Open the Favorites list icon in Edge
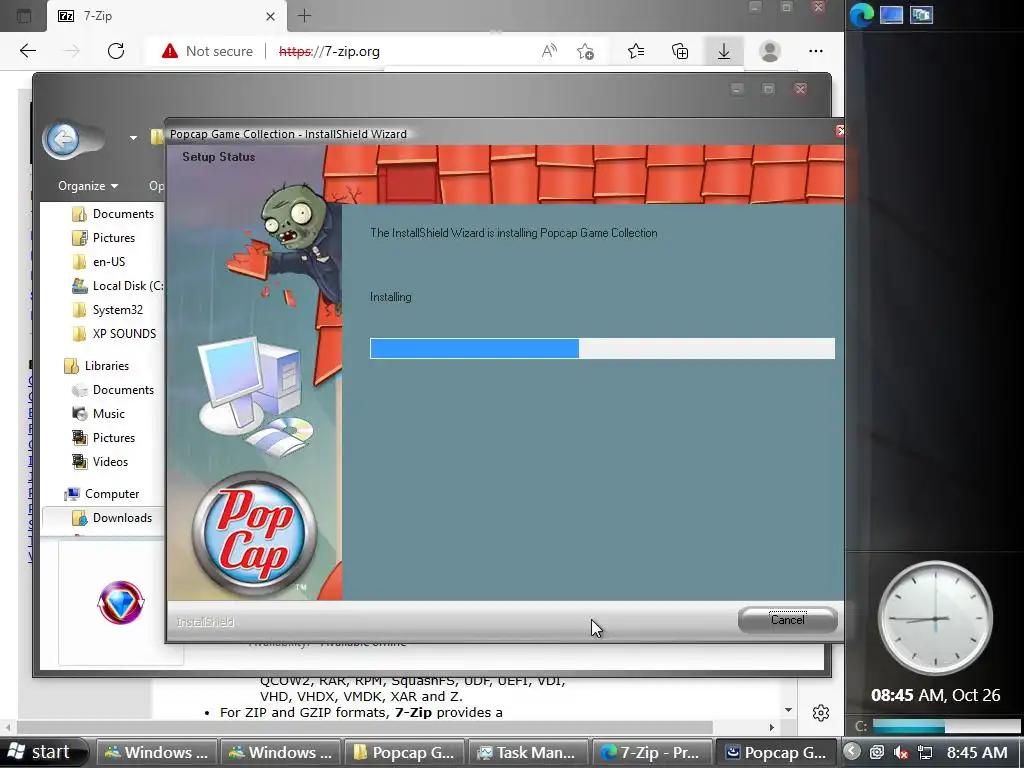 [x=635, y=51]
